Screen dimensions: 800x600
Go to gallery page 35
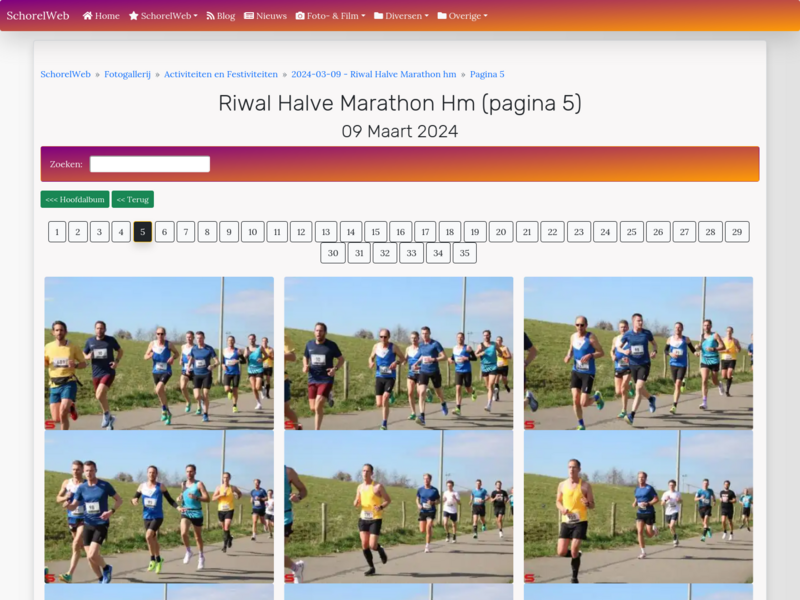464,253
